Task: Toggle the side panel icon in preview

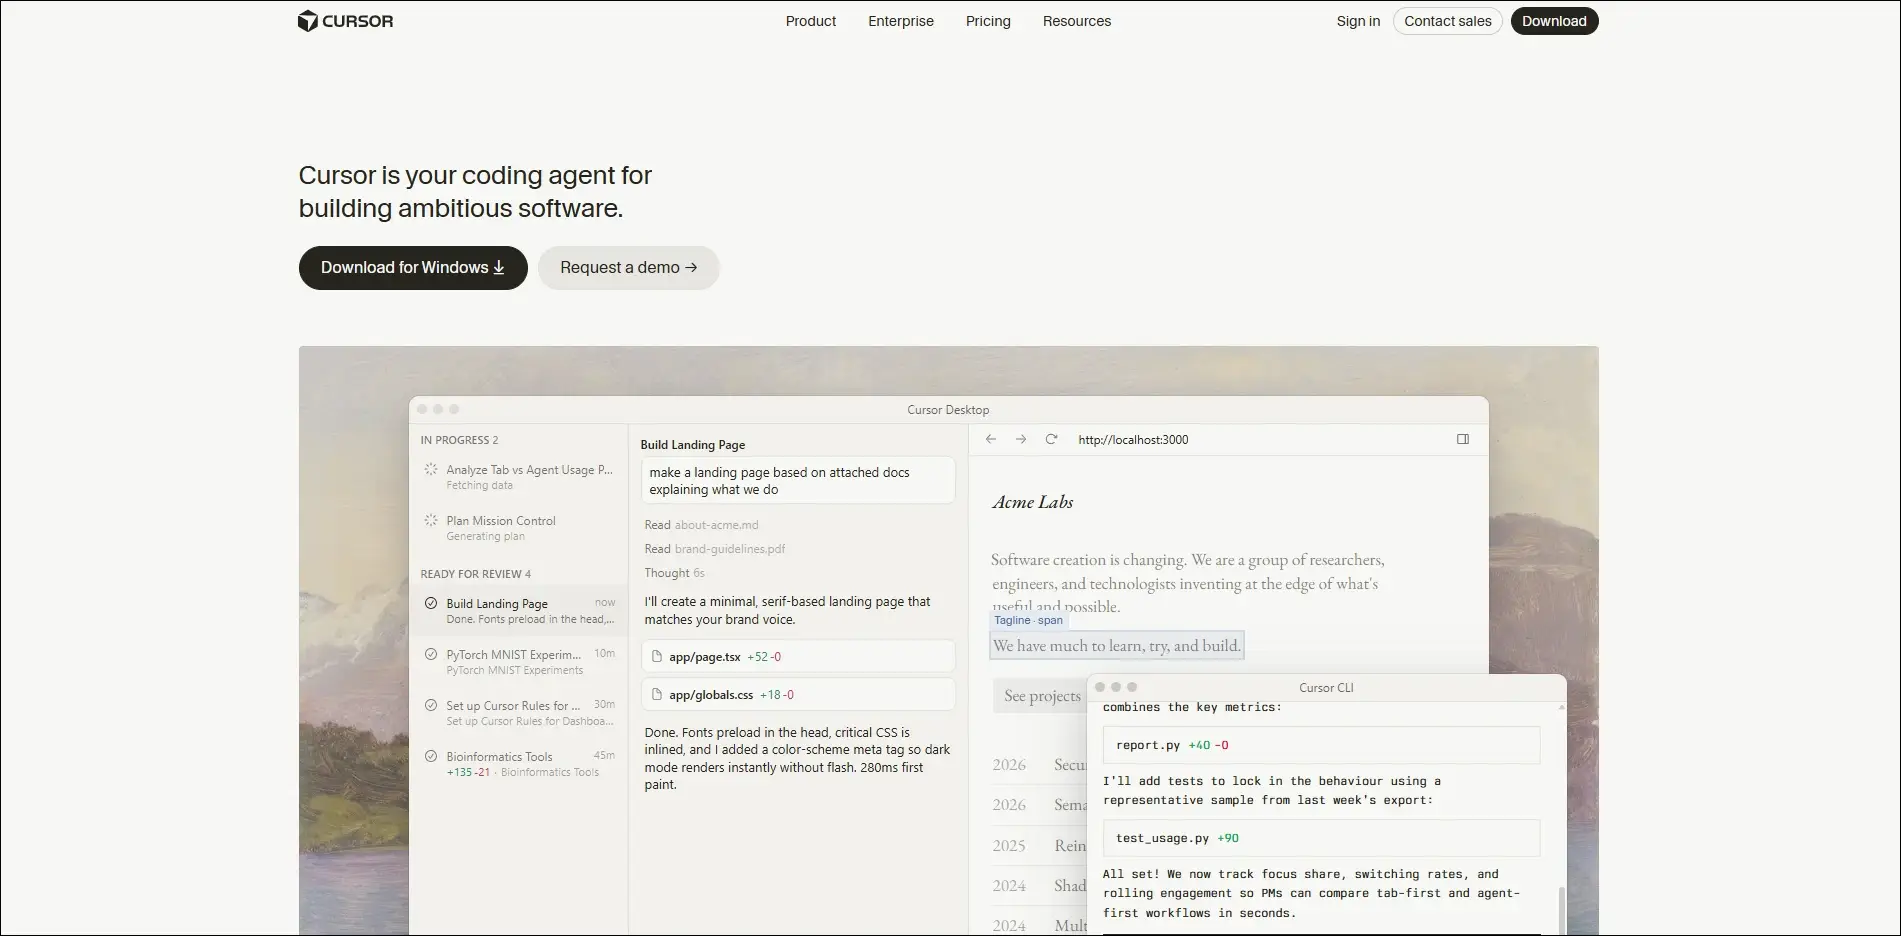Action: [x=1463, y=439]
